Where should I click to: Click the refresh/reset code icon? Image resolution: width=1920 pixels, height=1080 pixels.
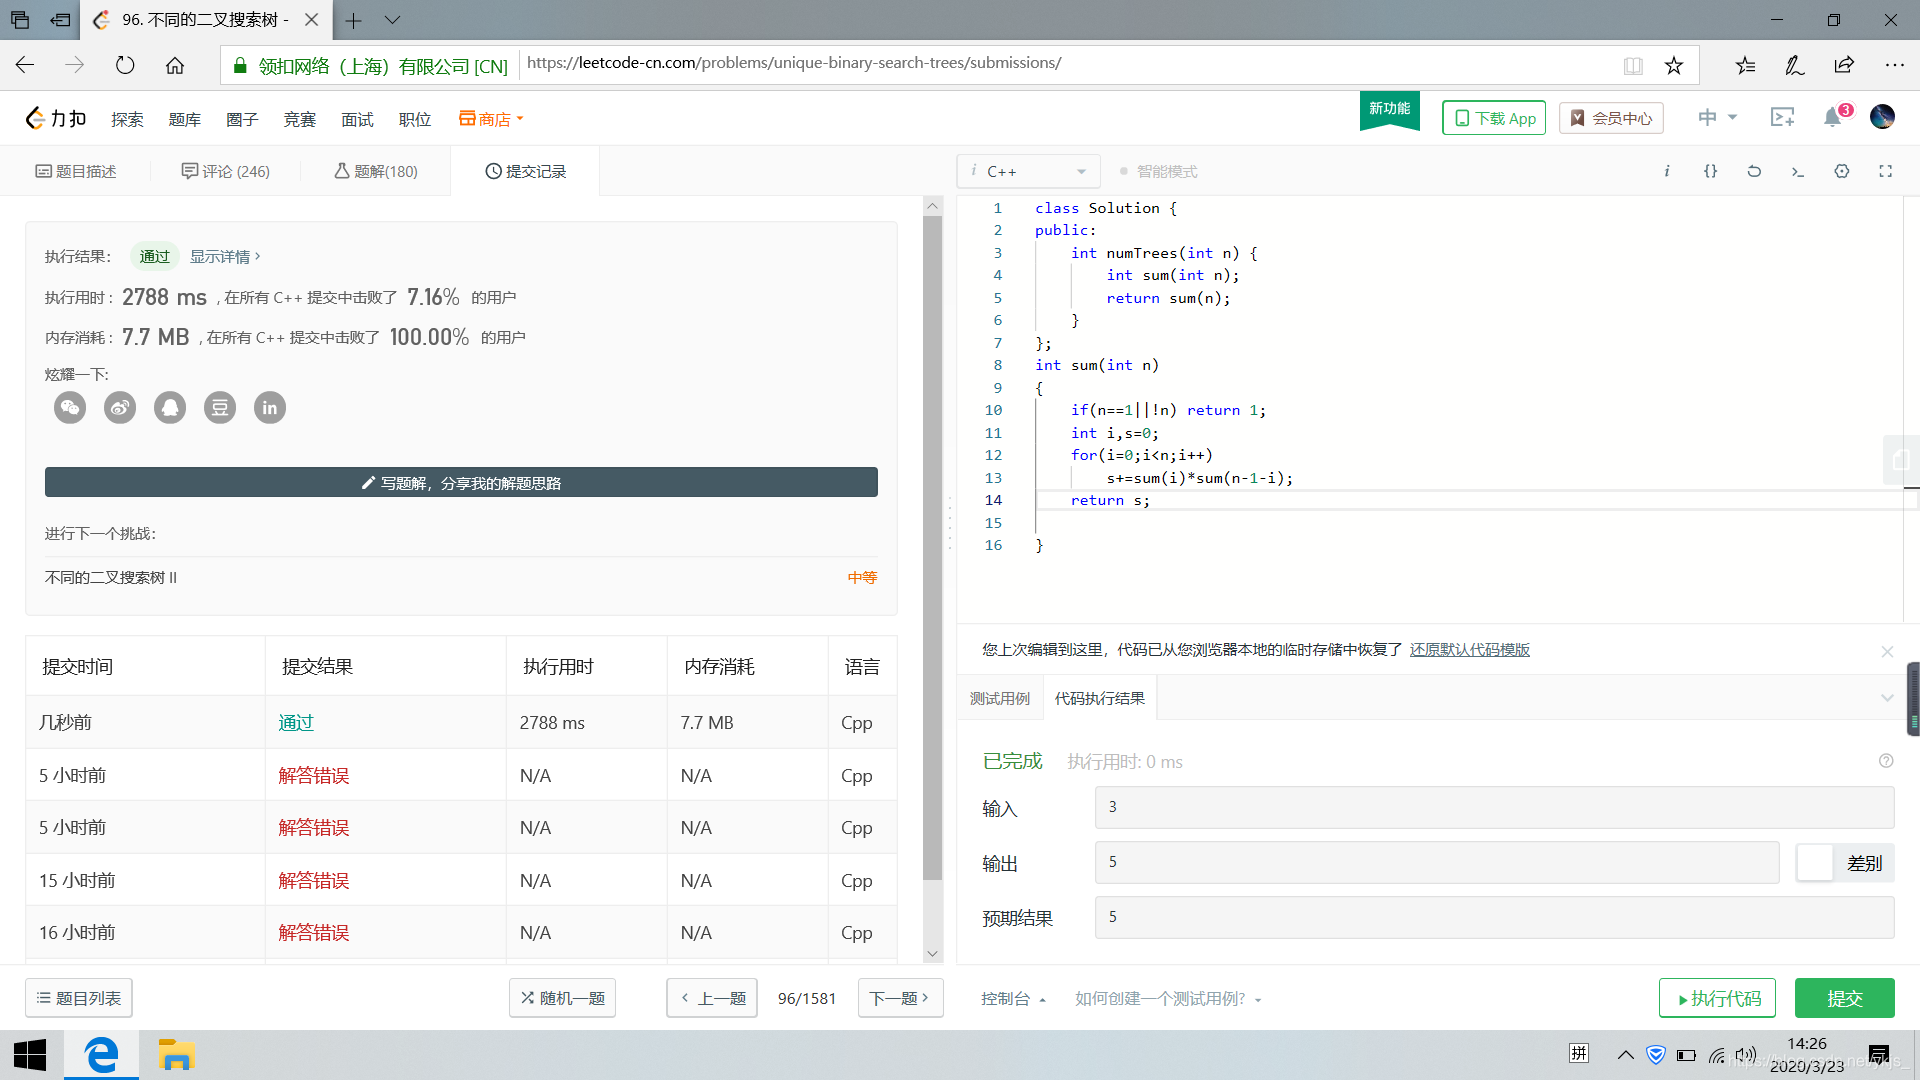[1754, 171]
